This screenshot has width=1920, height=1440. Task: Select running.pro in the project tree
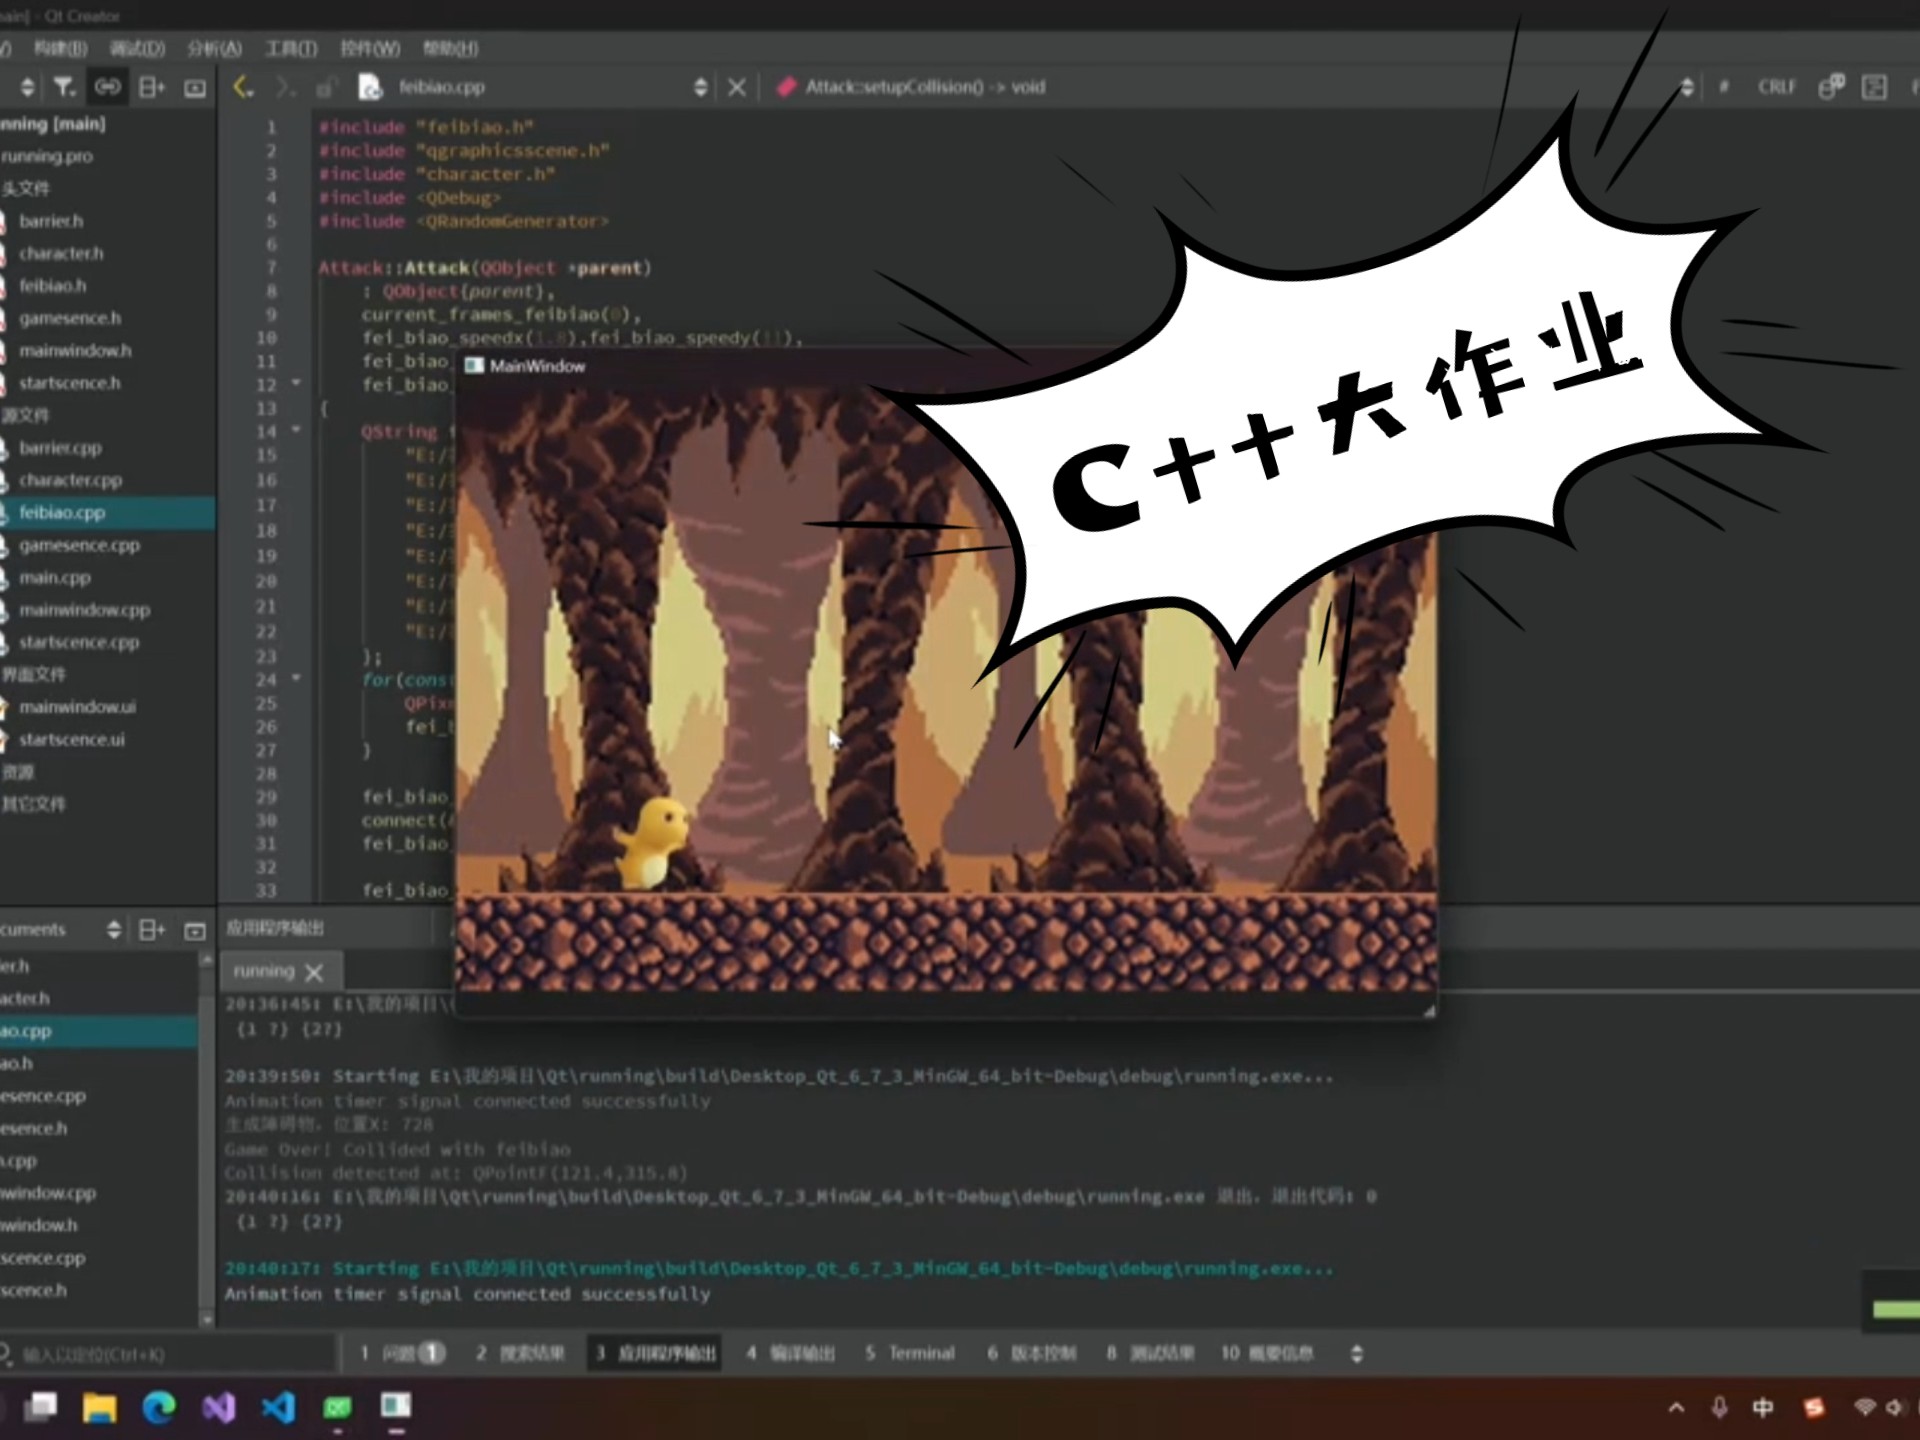(x=47, y=156)
